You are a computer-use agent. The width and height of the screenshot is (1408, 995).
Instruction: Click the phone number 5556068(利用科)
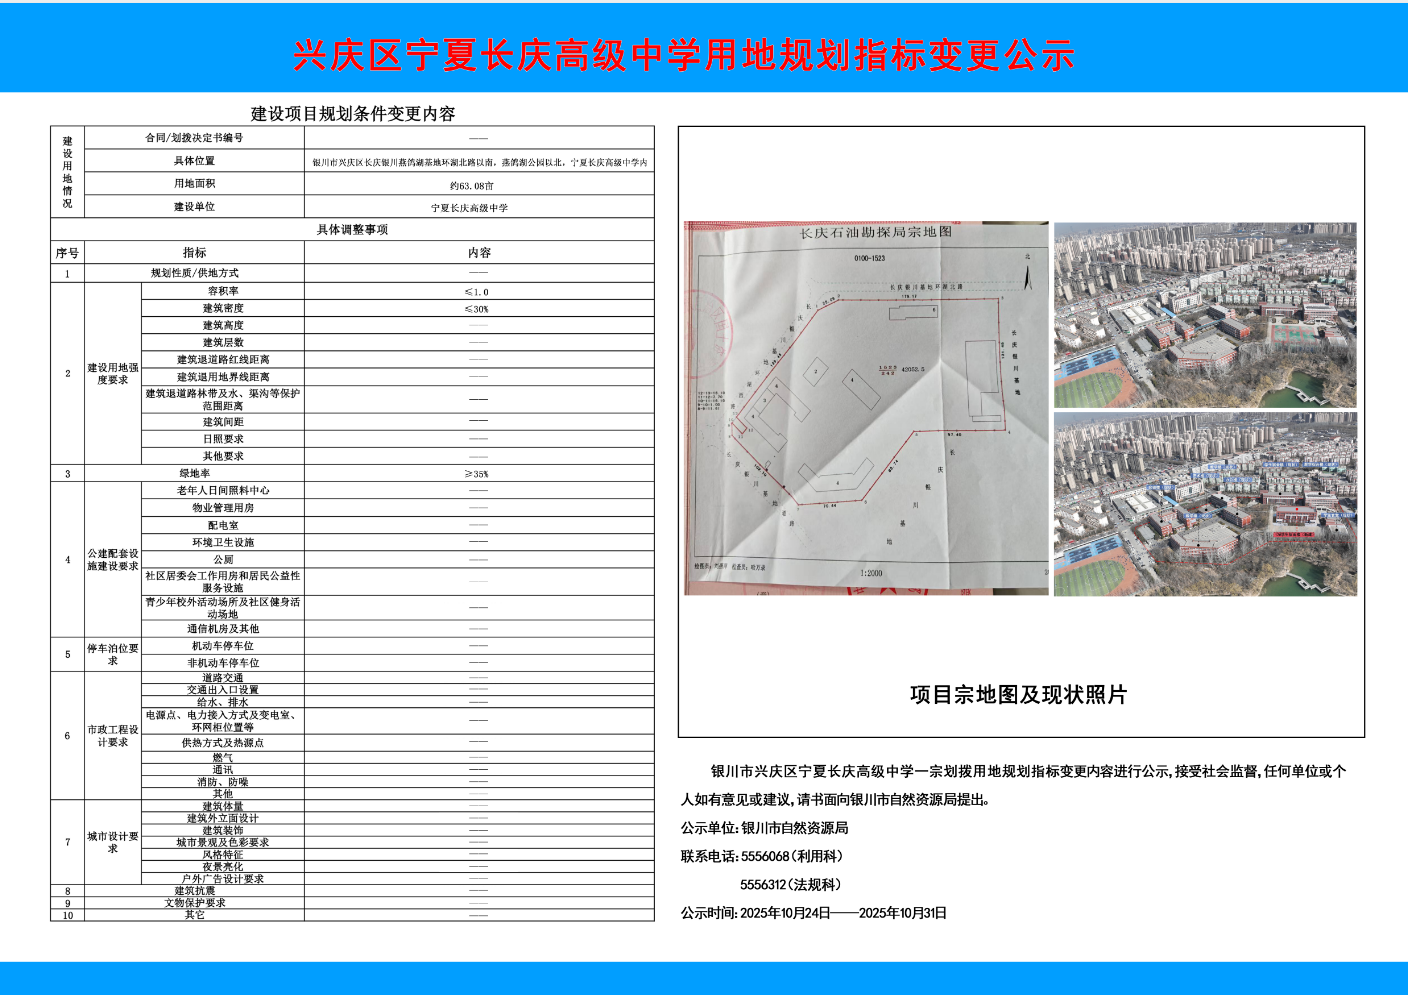click(x=791, y=857)
